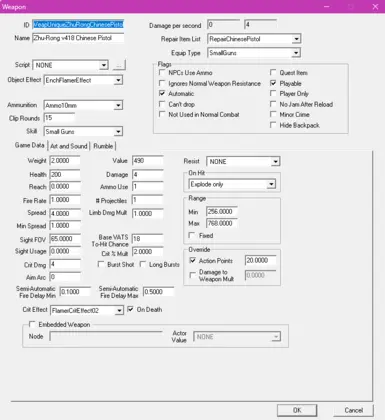Switch to the Game Data tab
The width and height of the screenshot is (385, 420).
[29, 145]
